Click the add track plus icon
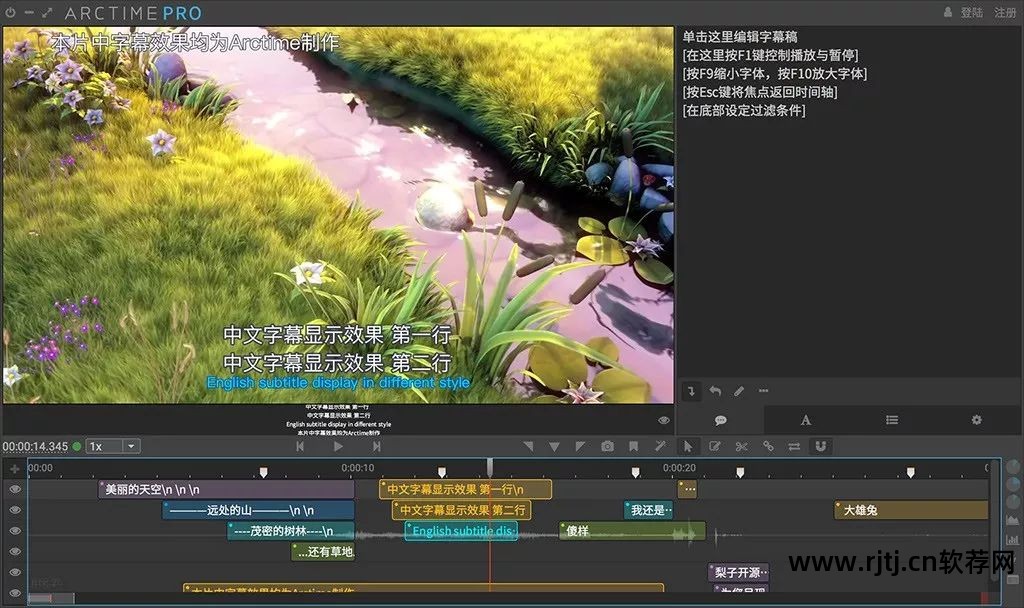The image size is (1024, 608). click(x=14, y=469)
